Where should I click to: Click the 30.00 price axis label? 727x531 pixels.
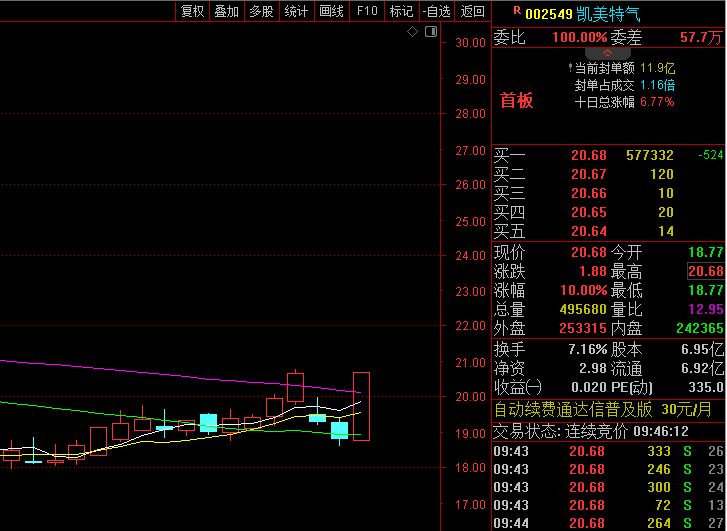470,43
